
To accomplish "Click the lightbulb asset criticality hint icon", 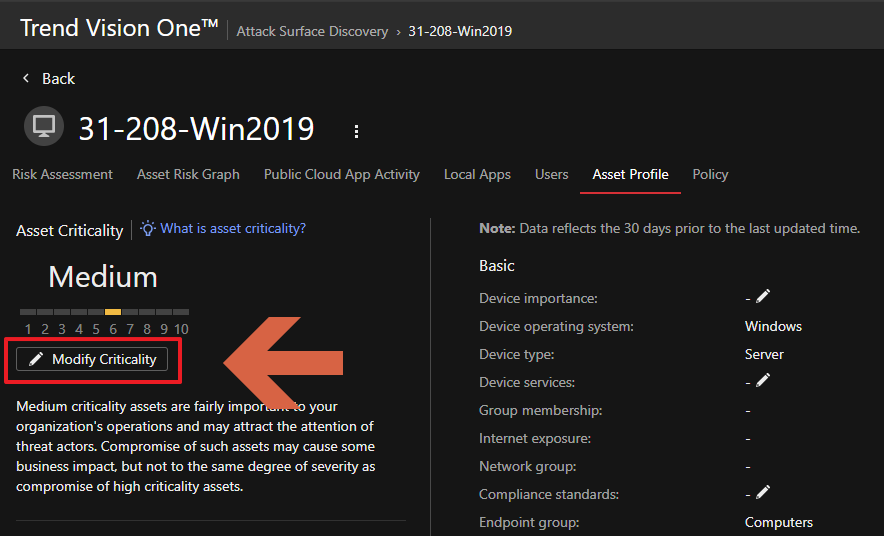I will pos(148,229).
